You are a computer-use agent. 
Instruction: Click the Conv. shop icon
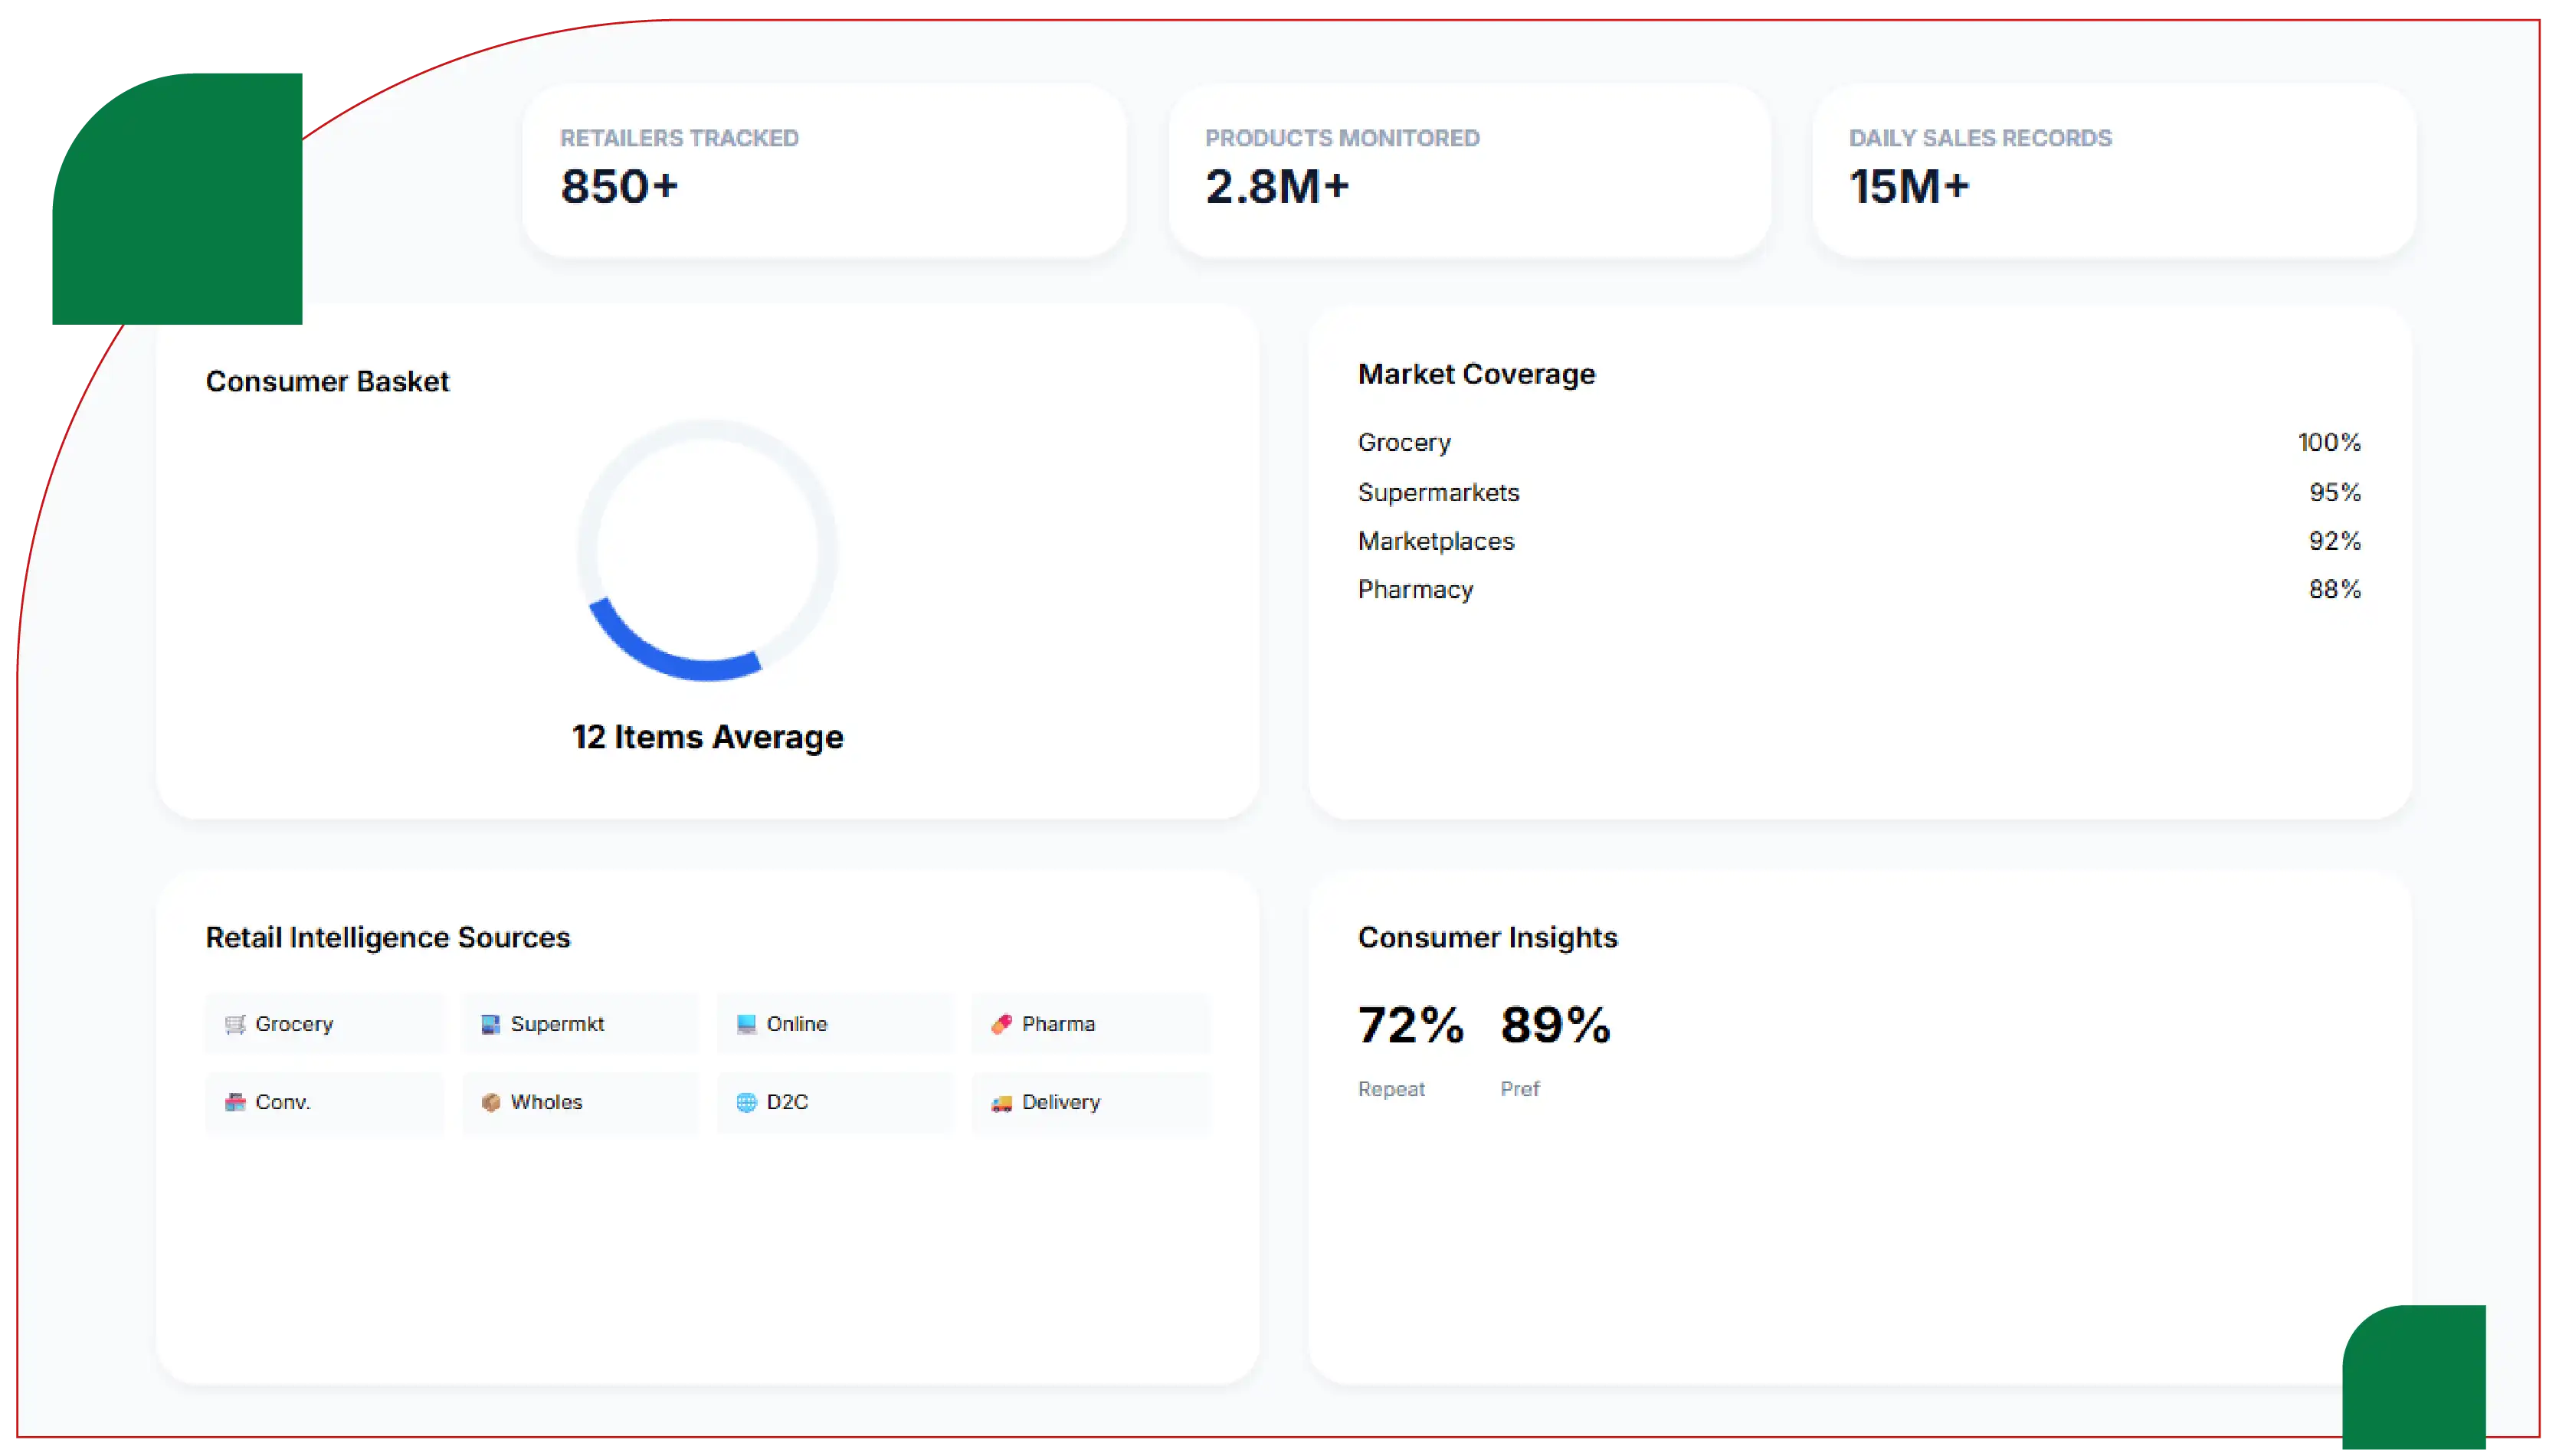(x=235, y=1102)
